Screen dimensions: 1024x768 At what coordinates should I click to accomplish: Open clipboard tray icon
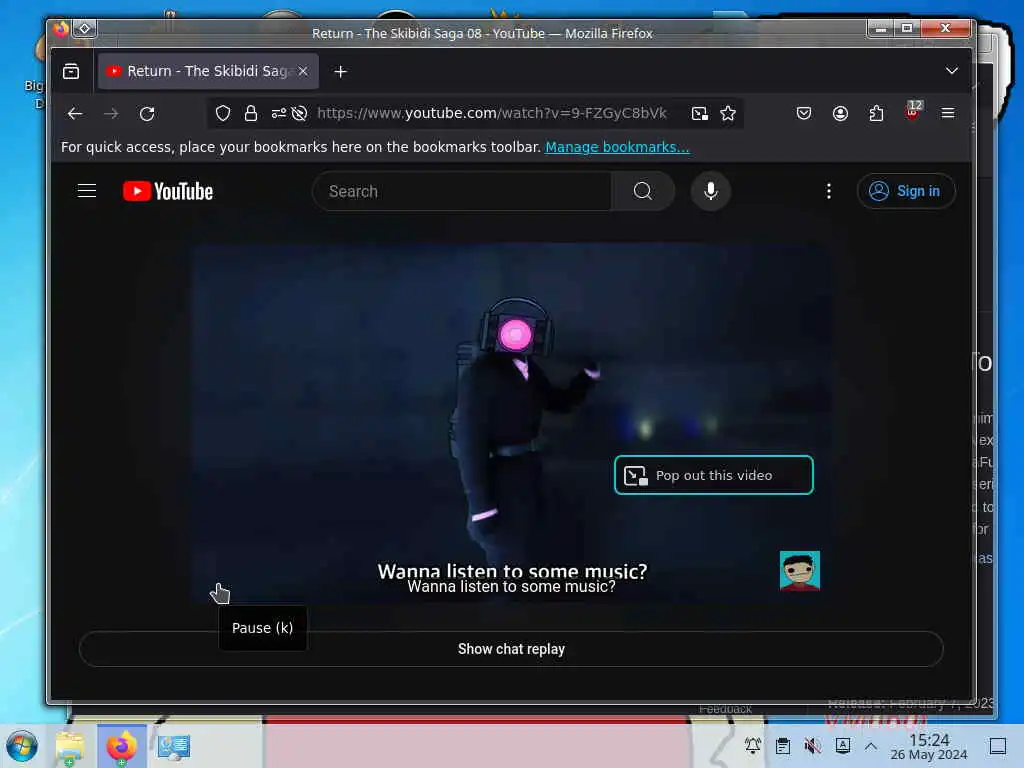pos(783,745)
